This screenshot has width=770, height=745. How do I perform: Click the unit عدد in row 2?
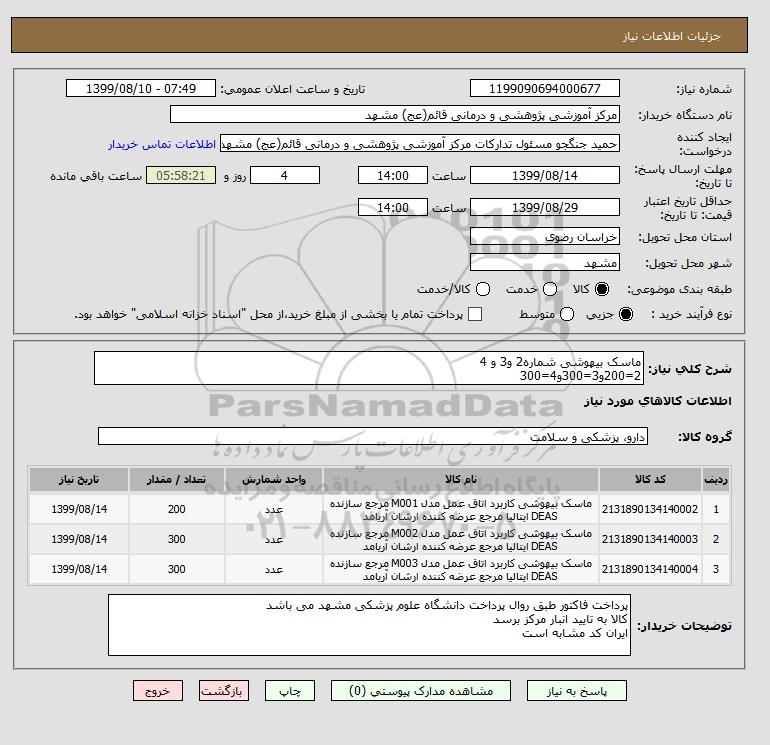point(274,540)
